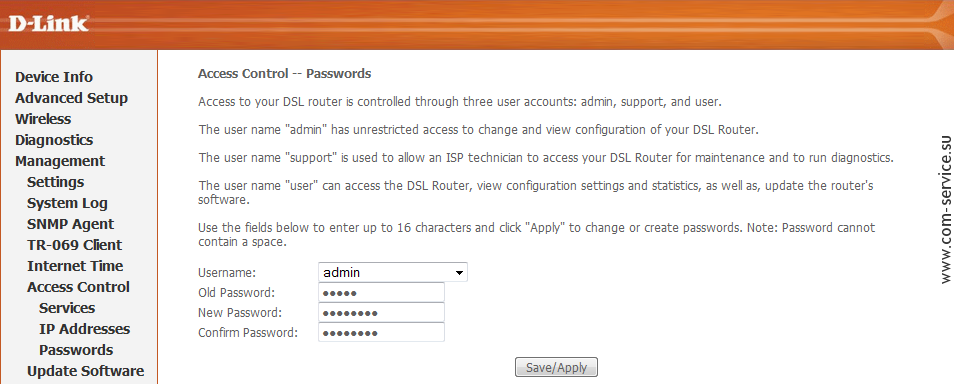Expand the Access Control submenu
Screen dimensions: 954x384
(78, 287)
